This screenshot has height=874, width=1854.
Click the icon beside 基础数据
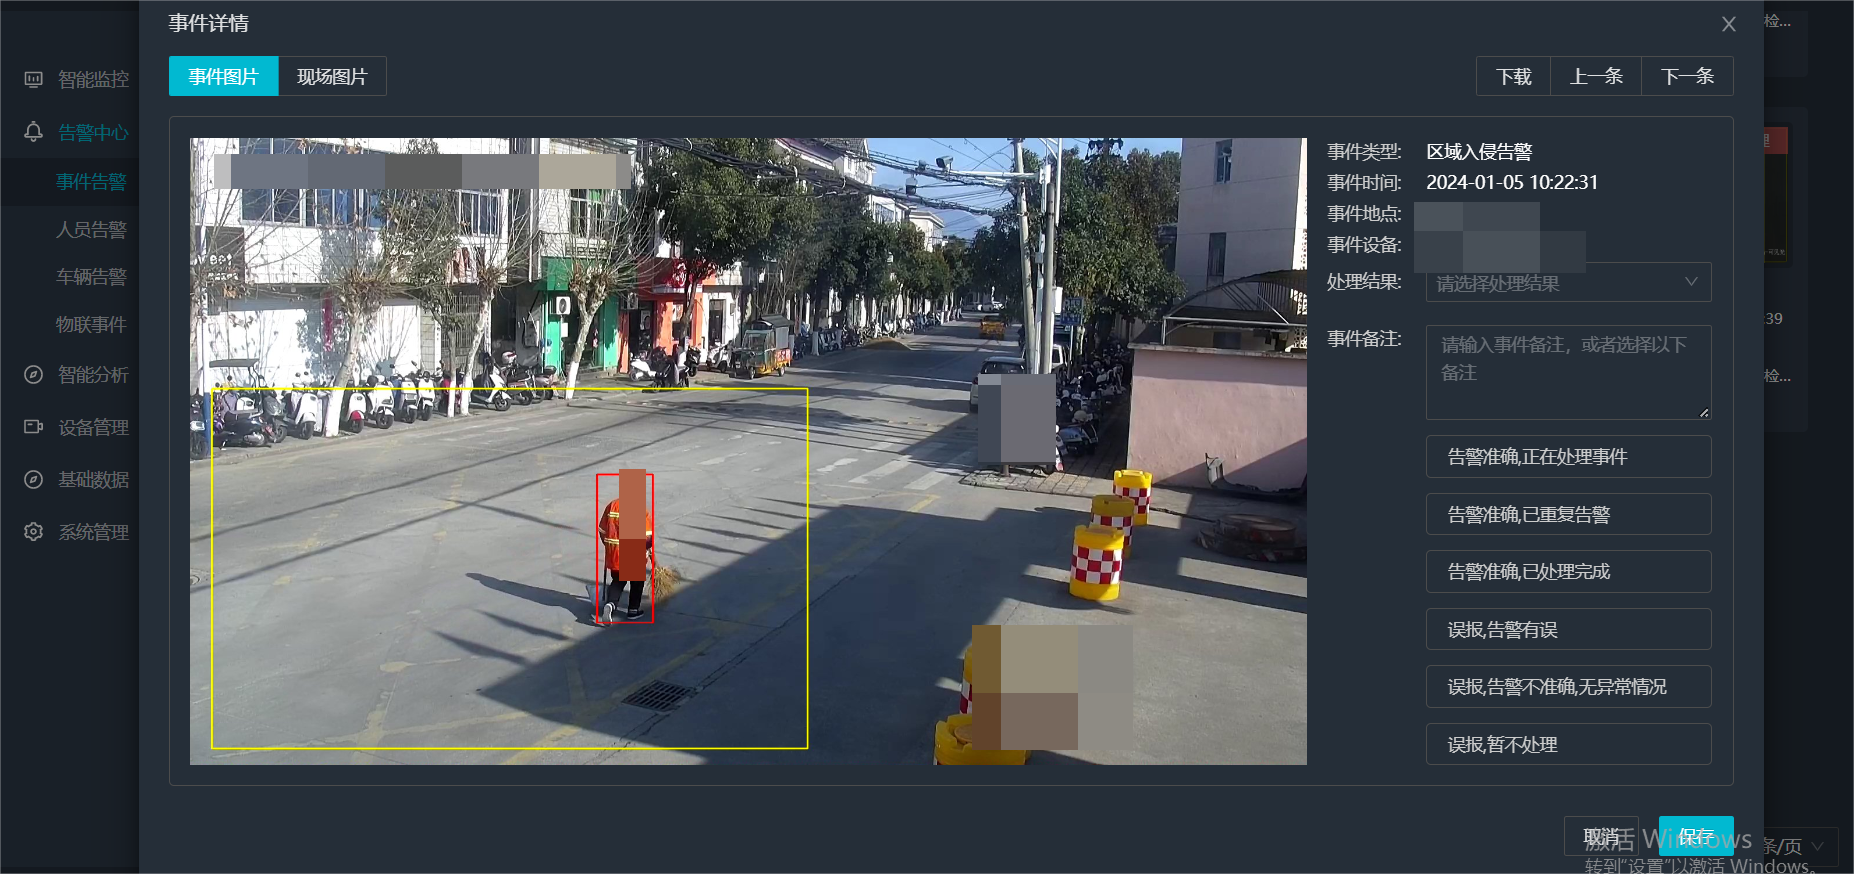(33, 480)
